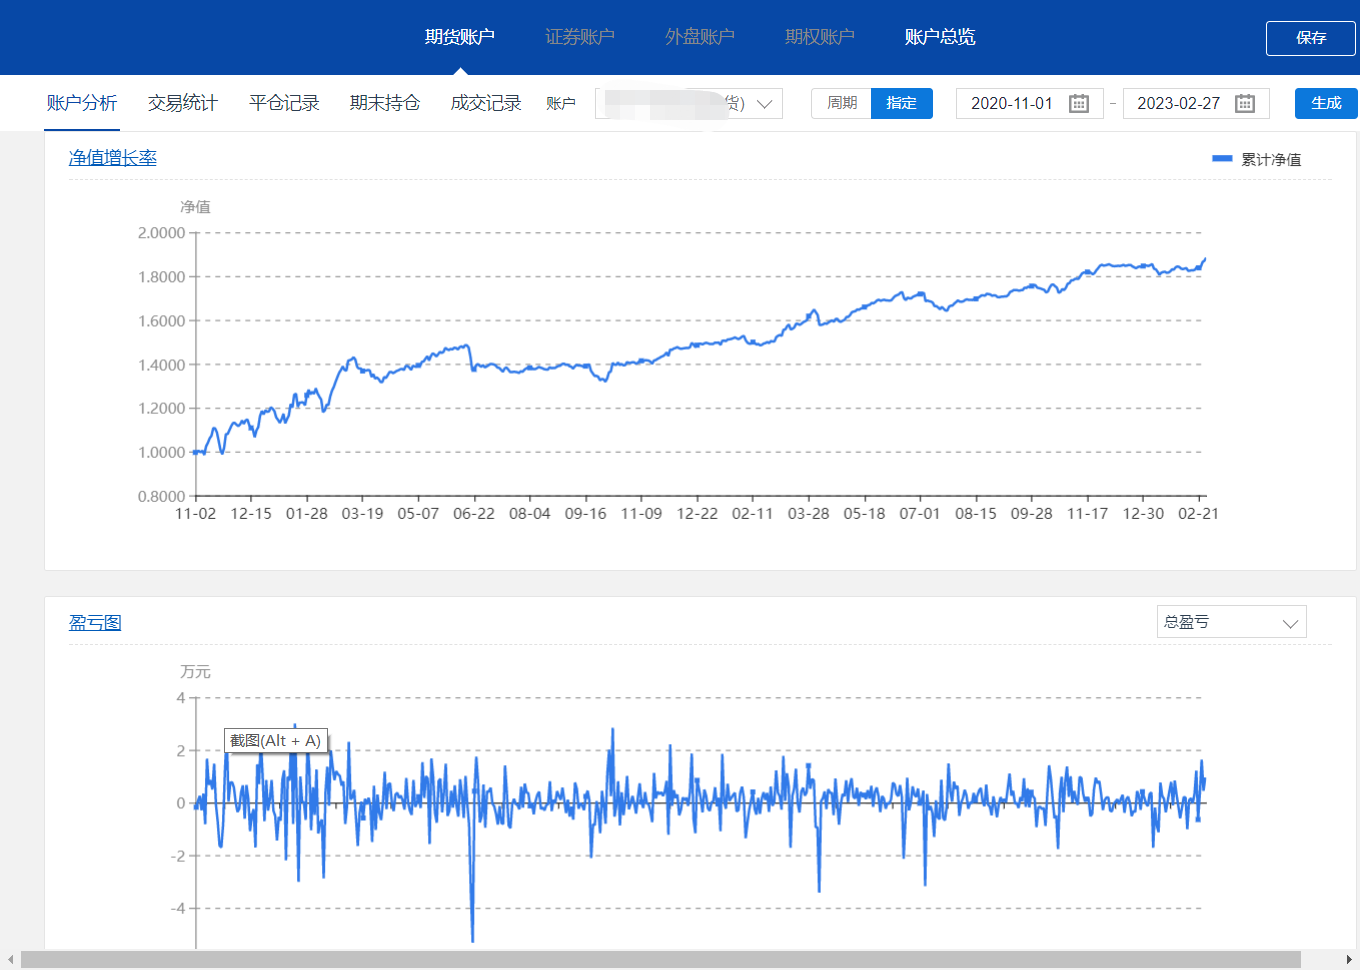Switch to the 账户总览 tab

click(939, 37)
